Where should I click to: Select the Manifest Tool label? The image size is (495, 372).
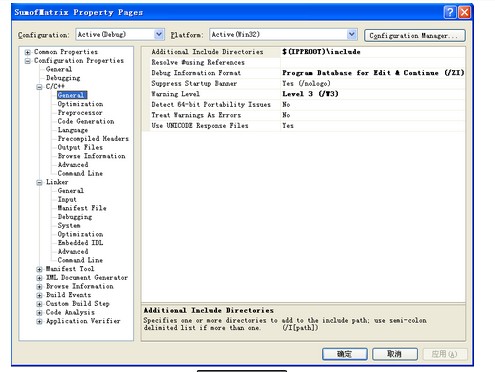click(x=70, y=269)
